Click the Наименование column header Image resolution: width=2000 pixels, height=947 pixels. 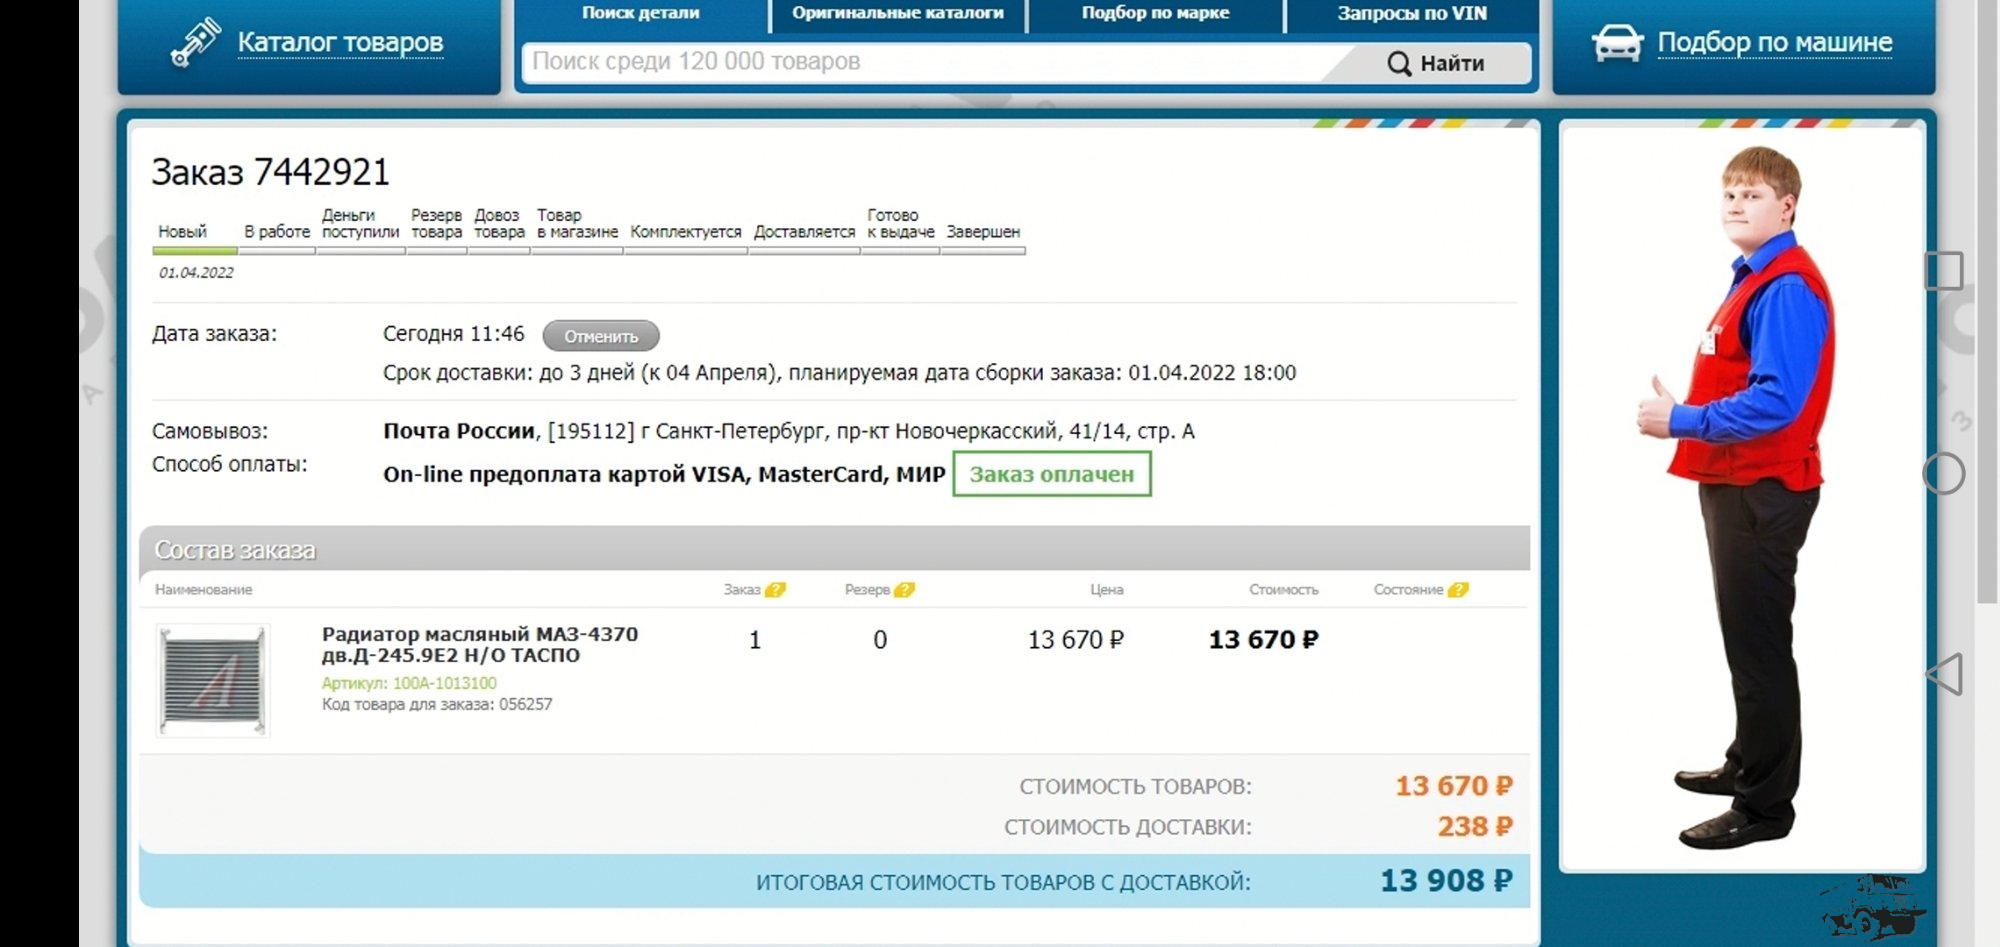(204, 590)
